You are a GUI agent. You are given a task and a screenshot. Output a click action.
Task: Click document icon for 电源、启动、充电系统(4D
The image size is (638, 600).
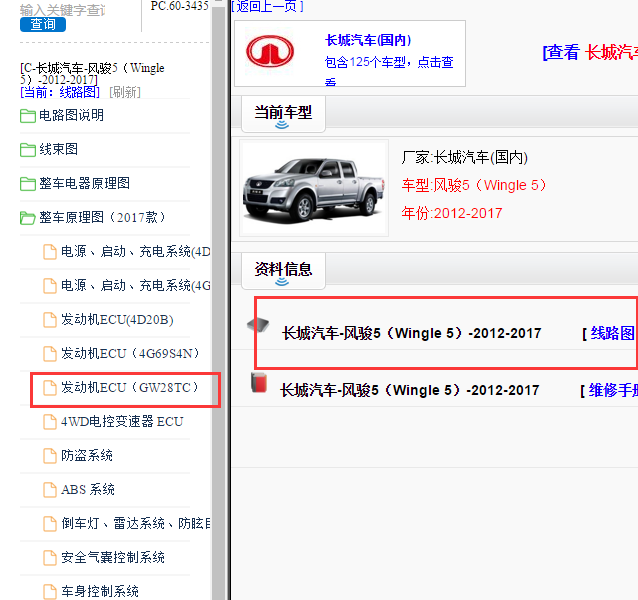pyautogui.click(x=50, y=252)
